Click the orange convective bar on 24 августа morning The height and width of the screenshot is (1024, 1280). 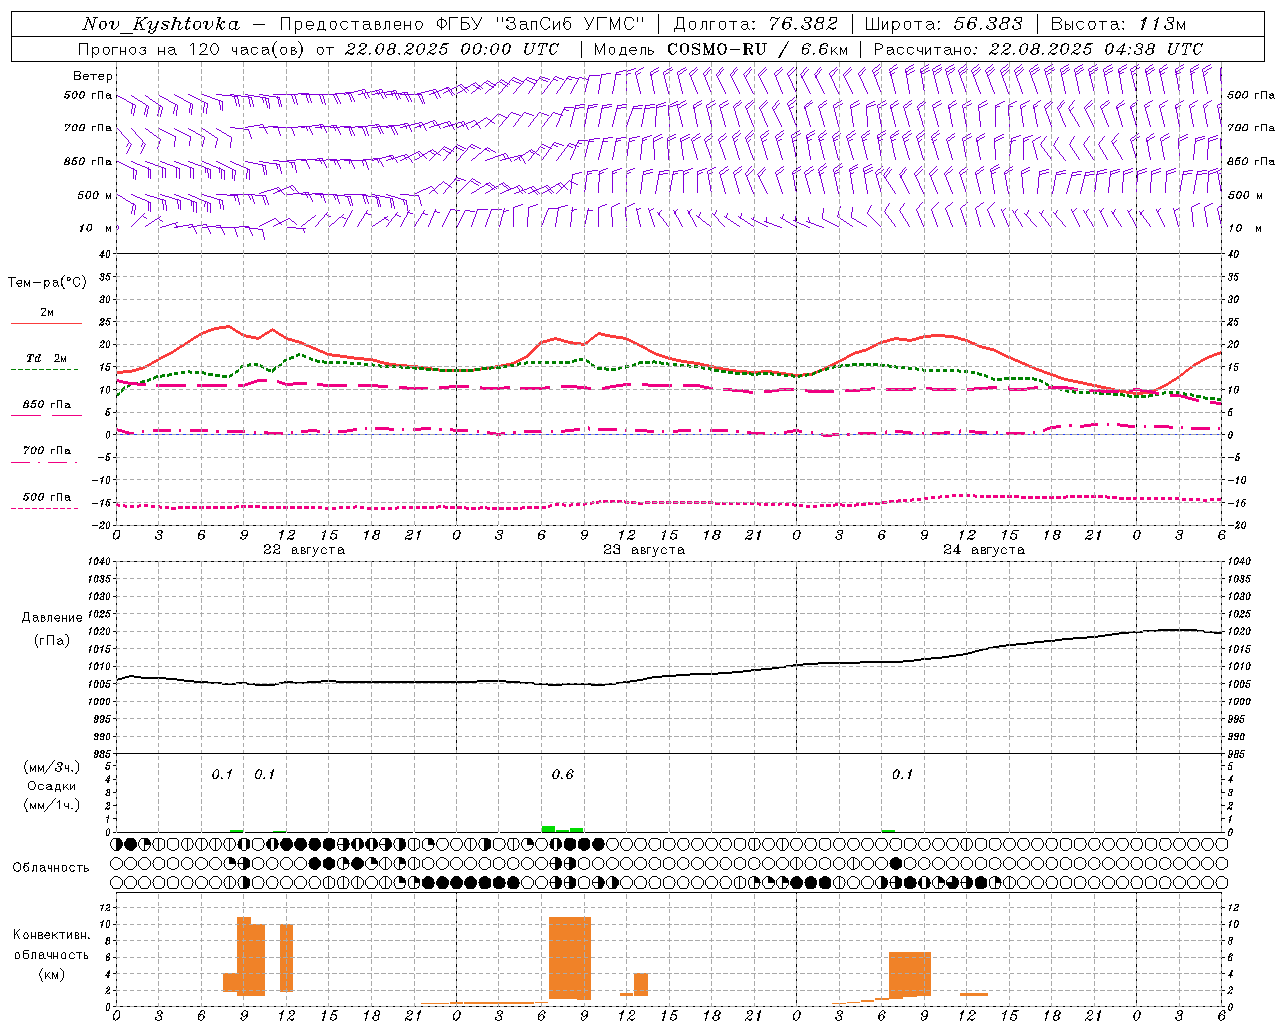(x=910, y=974)
